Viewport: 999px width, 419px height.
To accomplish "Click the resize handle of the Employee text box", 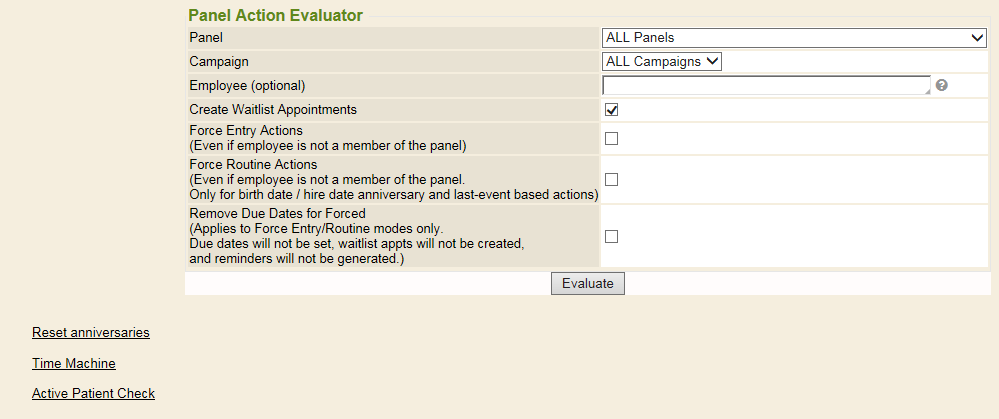I will coord(927,92).
